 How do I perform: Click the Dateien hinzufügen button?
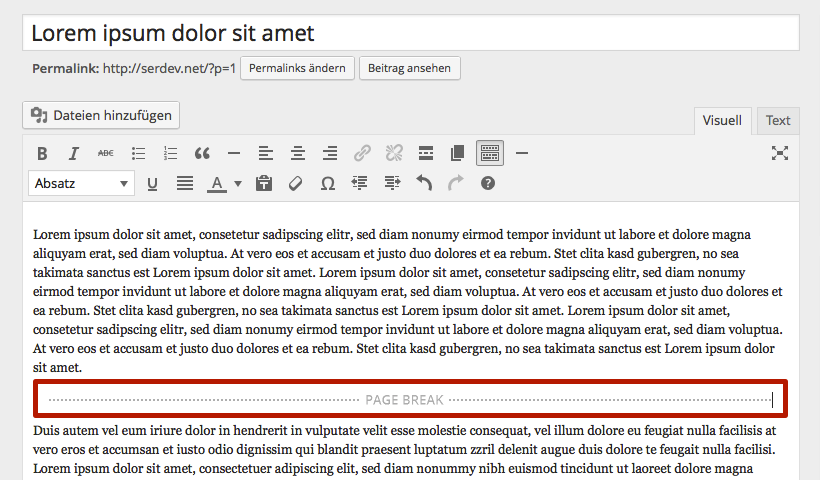click(x=101, y=115)
